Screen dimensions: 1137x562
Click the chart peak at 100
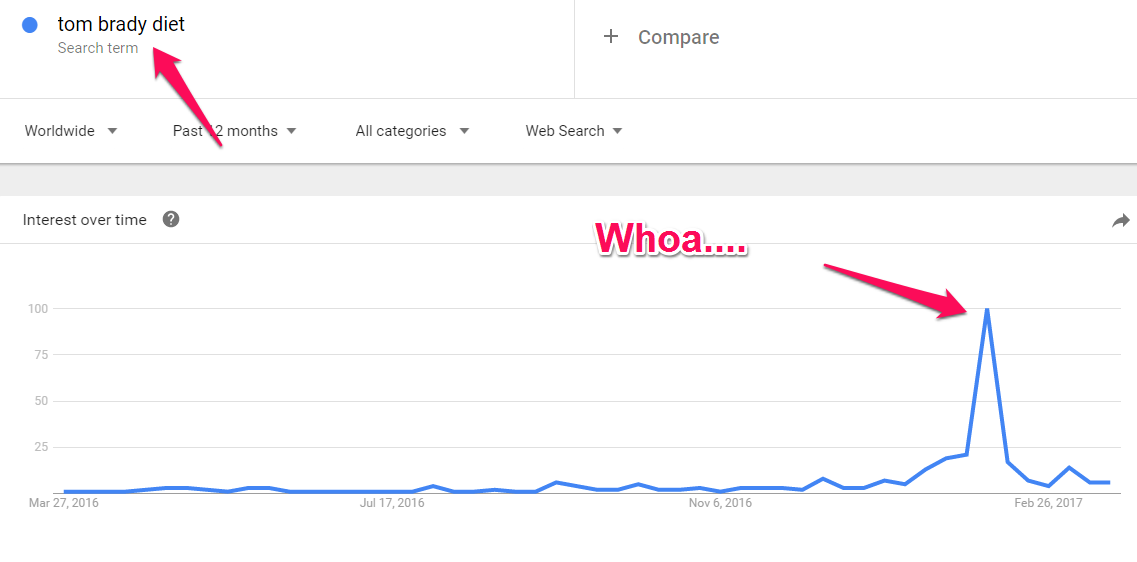986,309
